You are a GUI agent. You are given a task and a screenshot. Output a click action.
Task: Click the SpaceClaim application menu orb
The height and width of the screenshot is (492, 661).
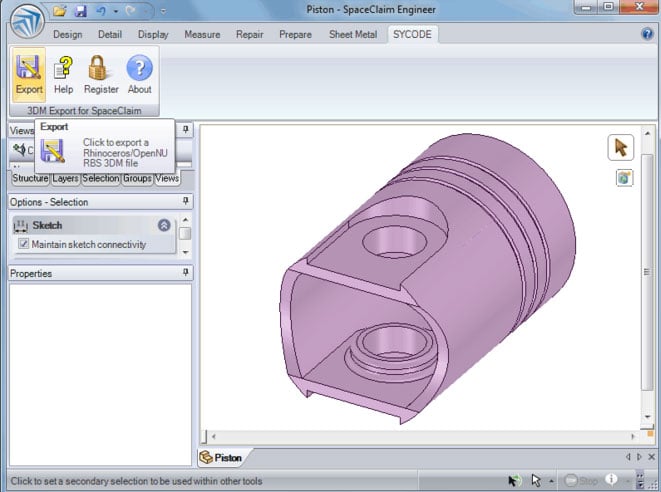click(20, 20)
